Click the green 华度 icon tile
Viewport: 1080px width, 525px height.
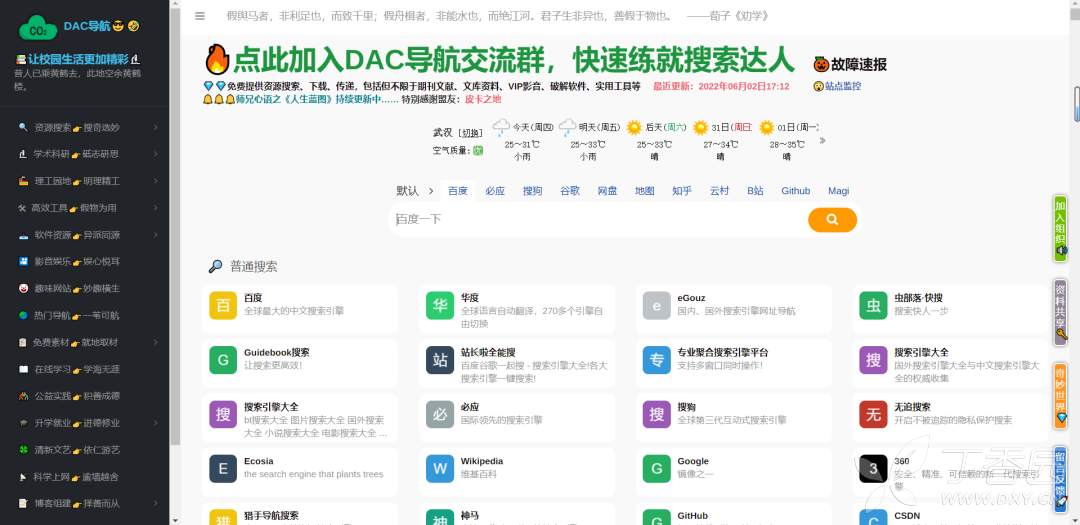(440, 305)
